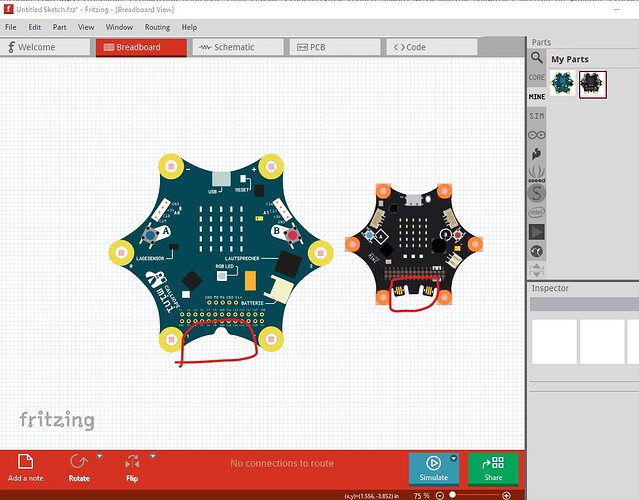Open the Arduino parts bin
Viewport: 639px width, 500px height.
tap(537, 135)
